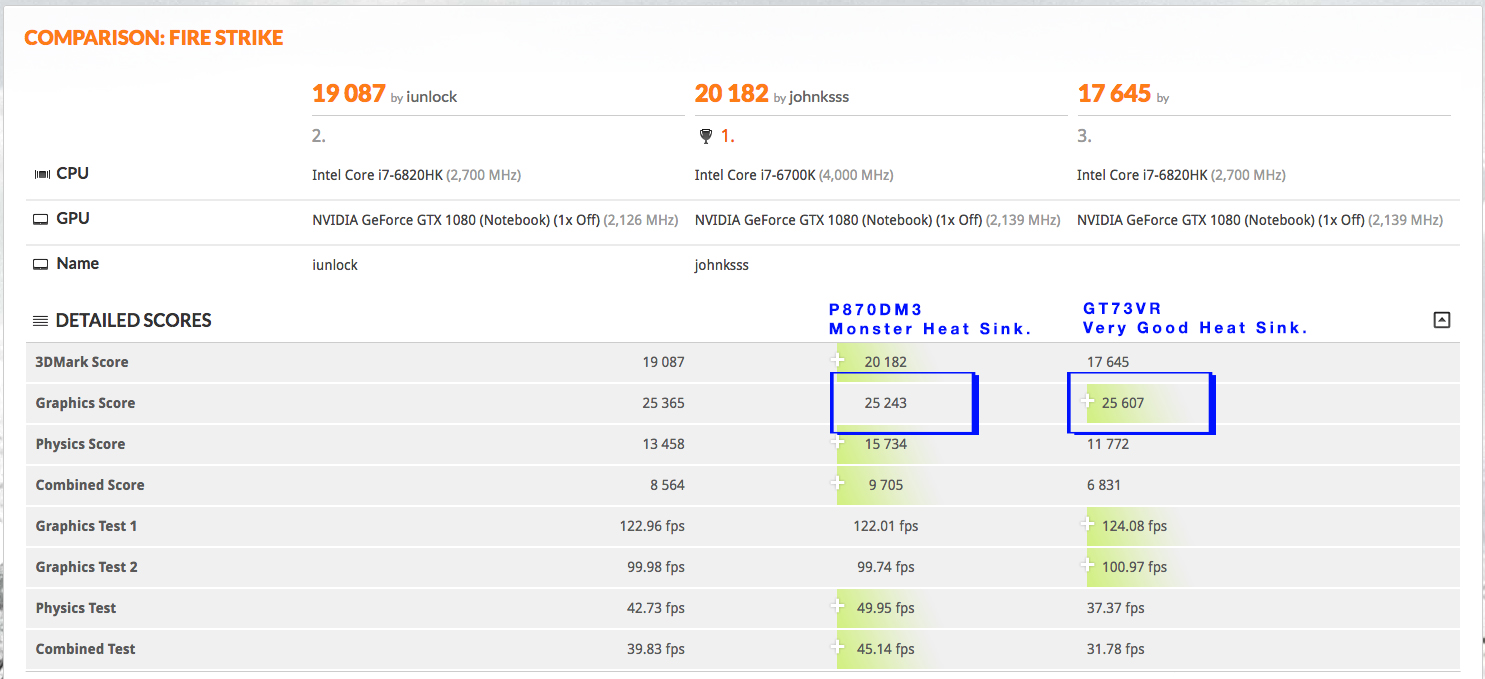Viewport: 1485px width, 679px height.
Task: Click the 122.01 fps value
Action: pyautogui.click(x=885, y=526)
